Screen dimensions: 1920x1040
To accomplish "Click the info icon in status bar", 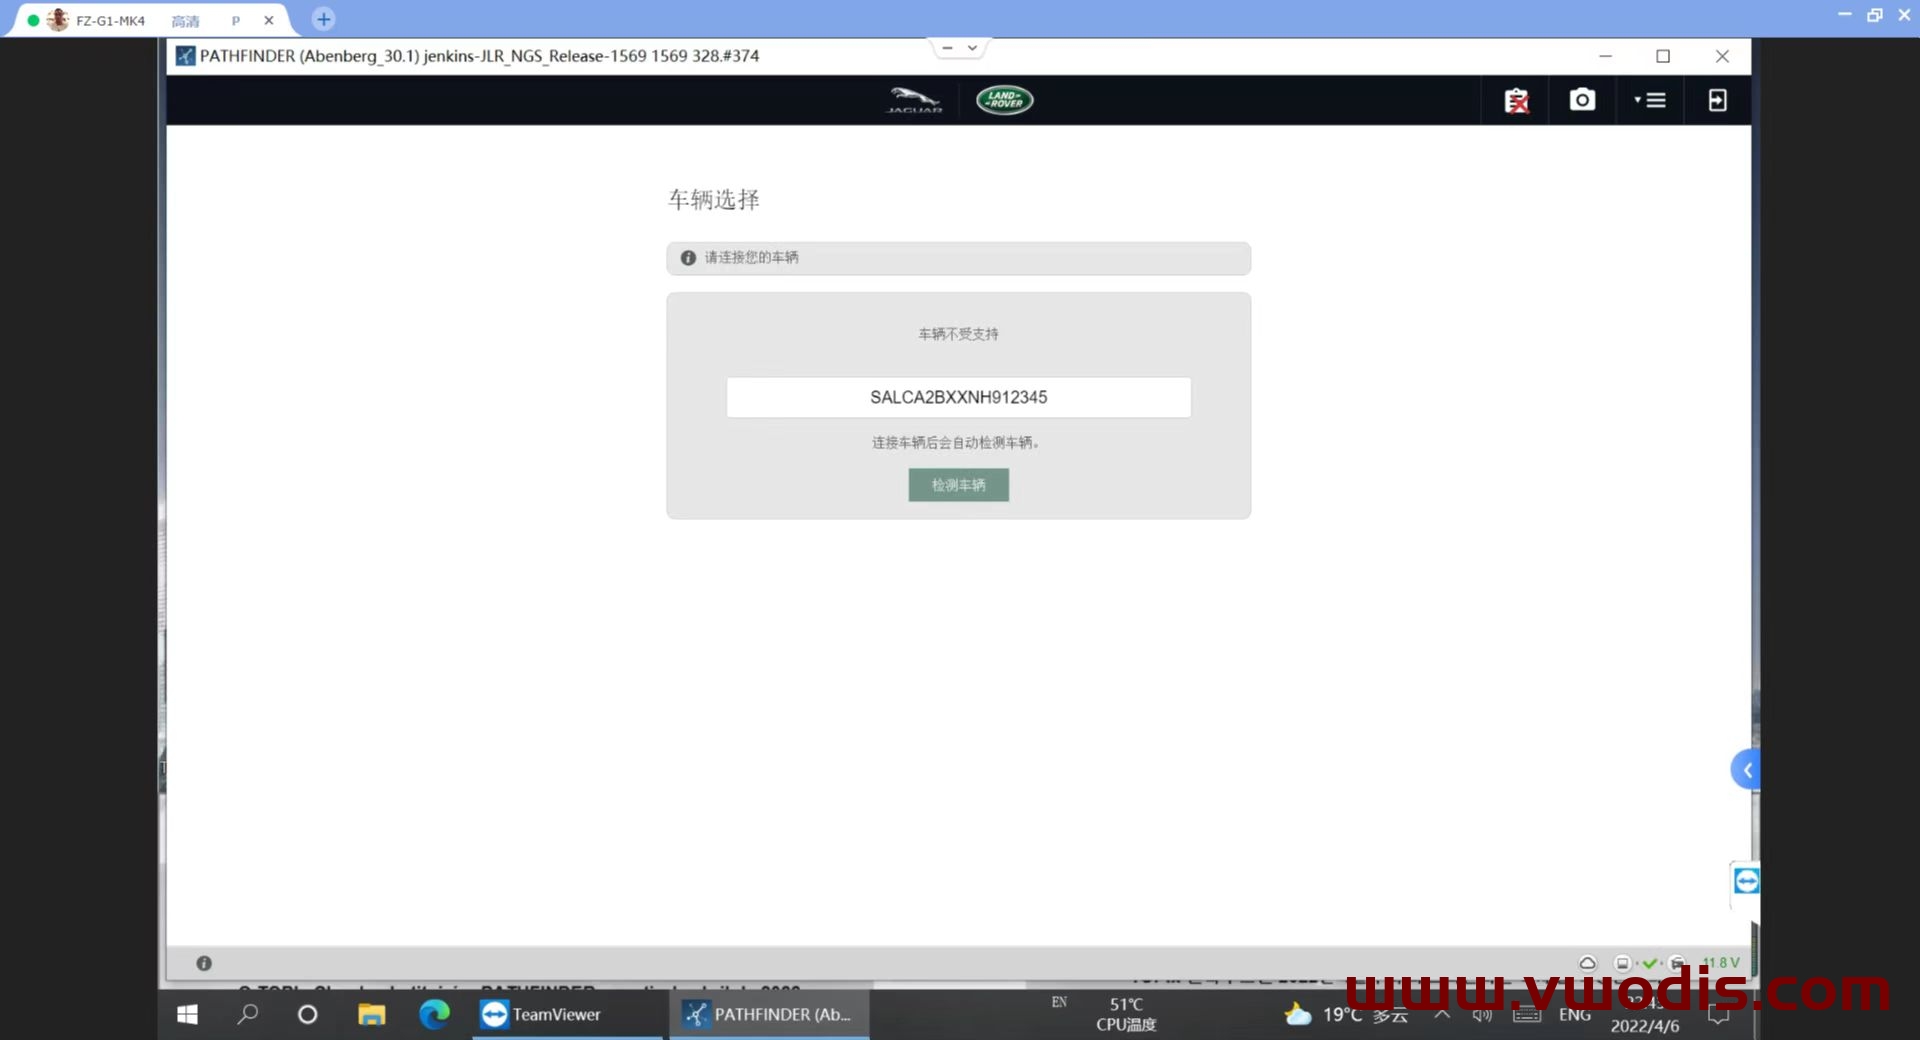I will (204, 963).
